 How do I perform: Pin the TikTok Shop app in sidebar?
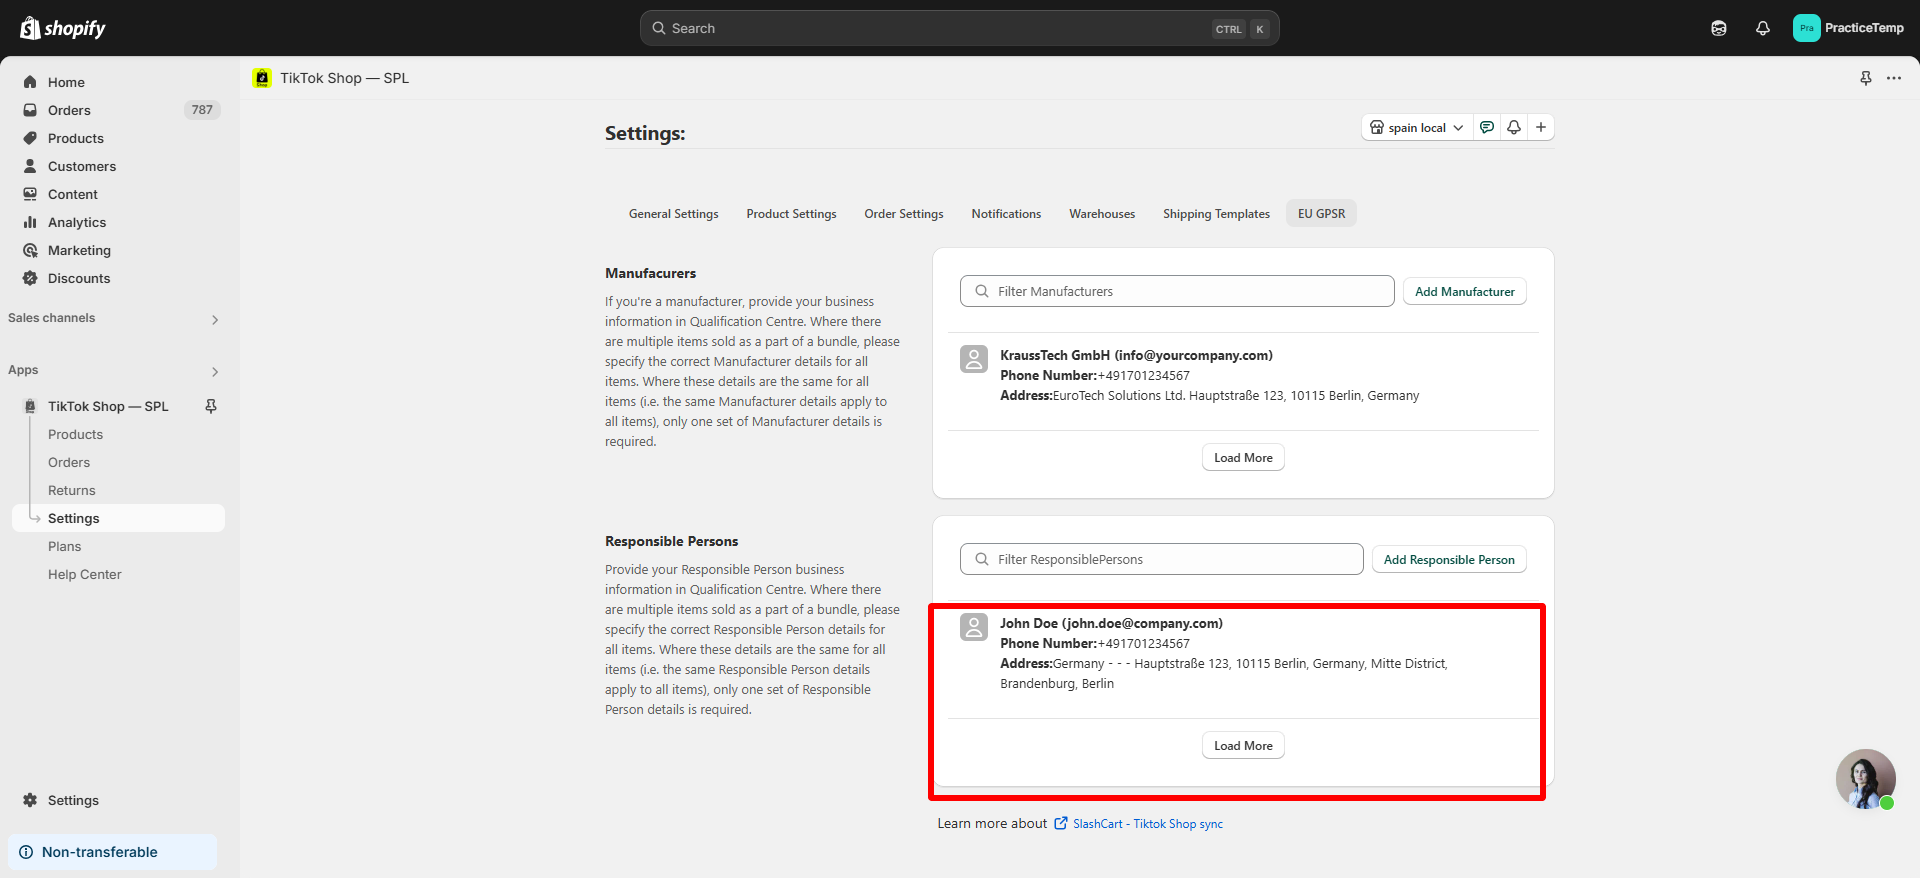[x=211, y=406]
